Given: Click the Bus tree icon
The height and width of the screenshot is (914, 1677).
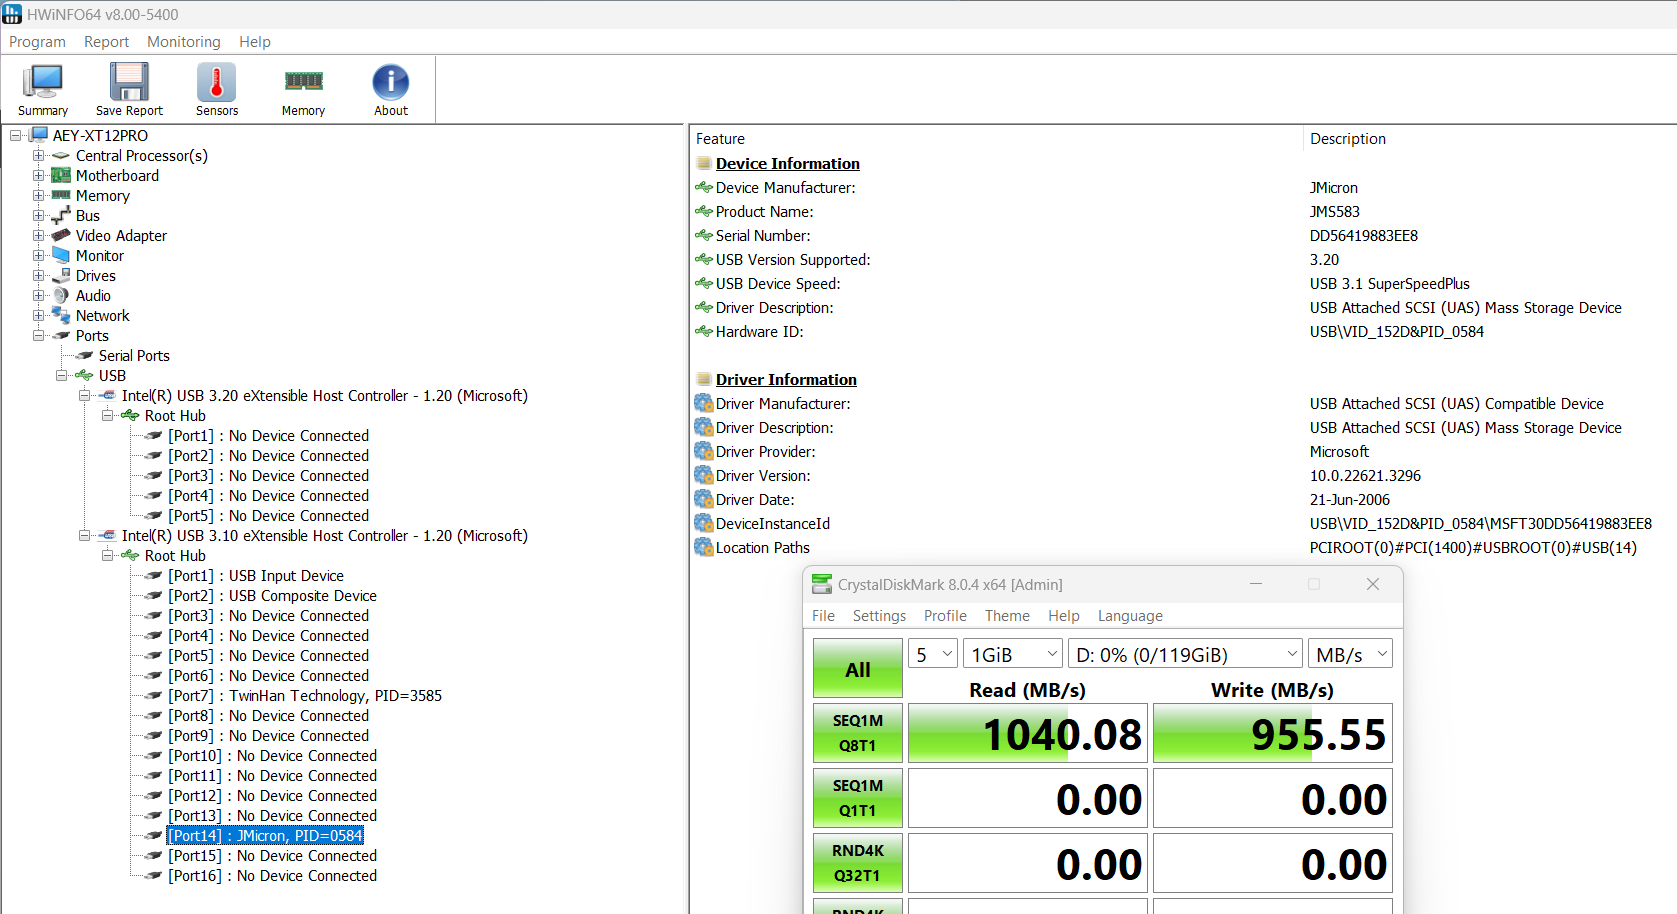Looking at the screenshot, I should 61,216.
